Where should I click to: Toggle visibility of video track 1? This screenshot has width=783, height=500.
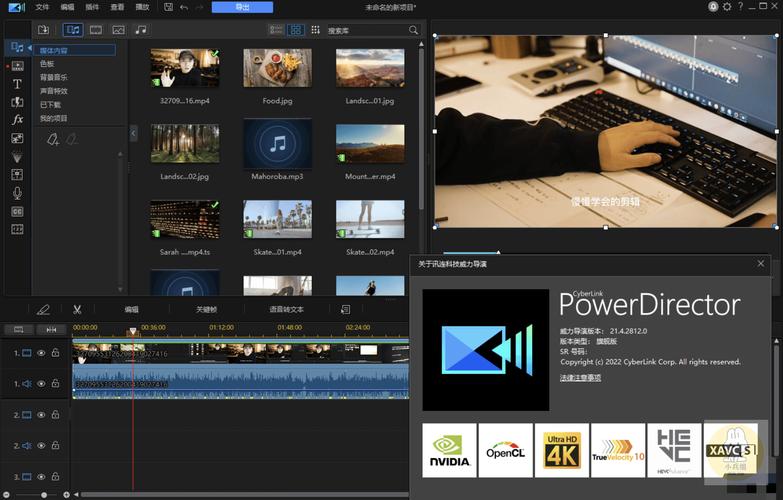tap(41, 353)
